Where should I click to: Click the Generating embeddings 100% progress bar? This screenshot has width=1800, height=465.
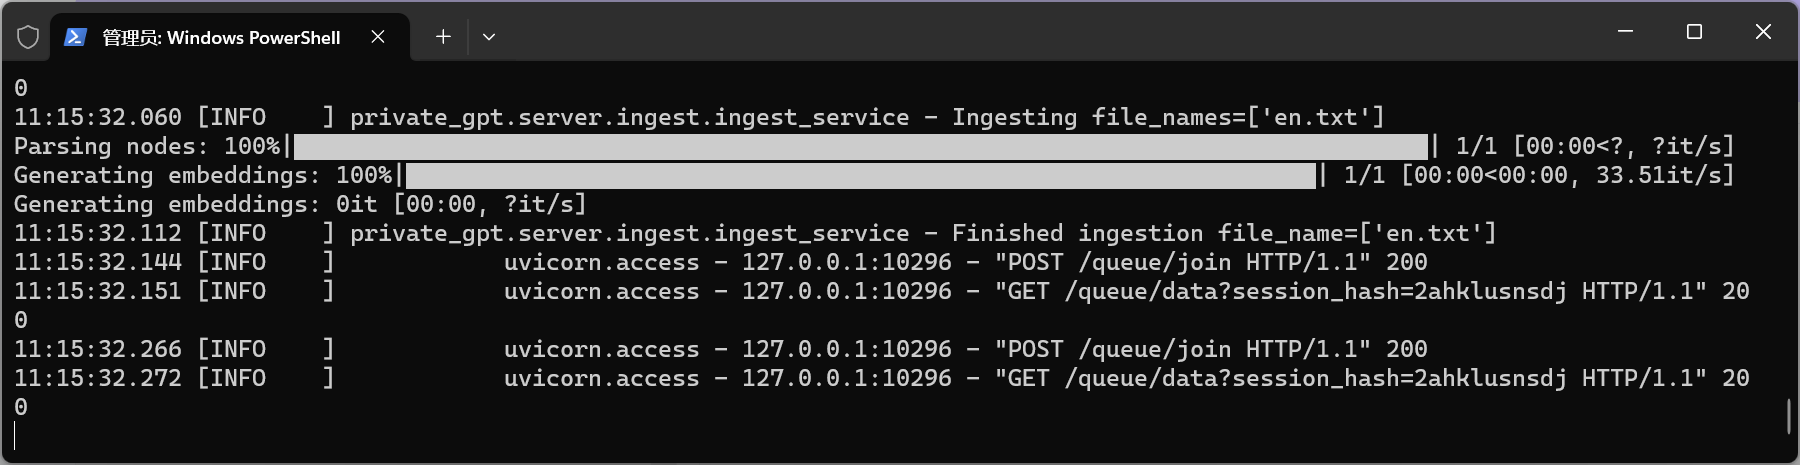(861, 175)
